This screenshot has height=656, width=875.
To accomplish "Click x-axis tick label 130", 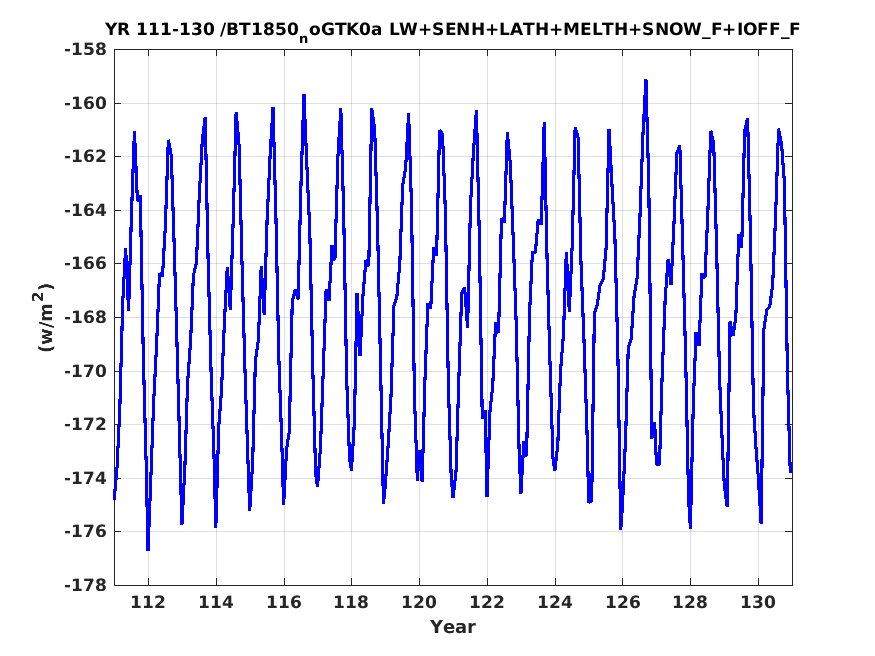I will click(758, 602).
